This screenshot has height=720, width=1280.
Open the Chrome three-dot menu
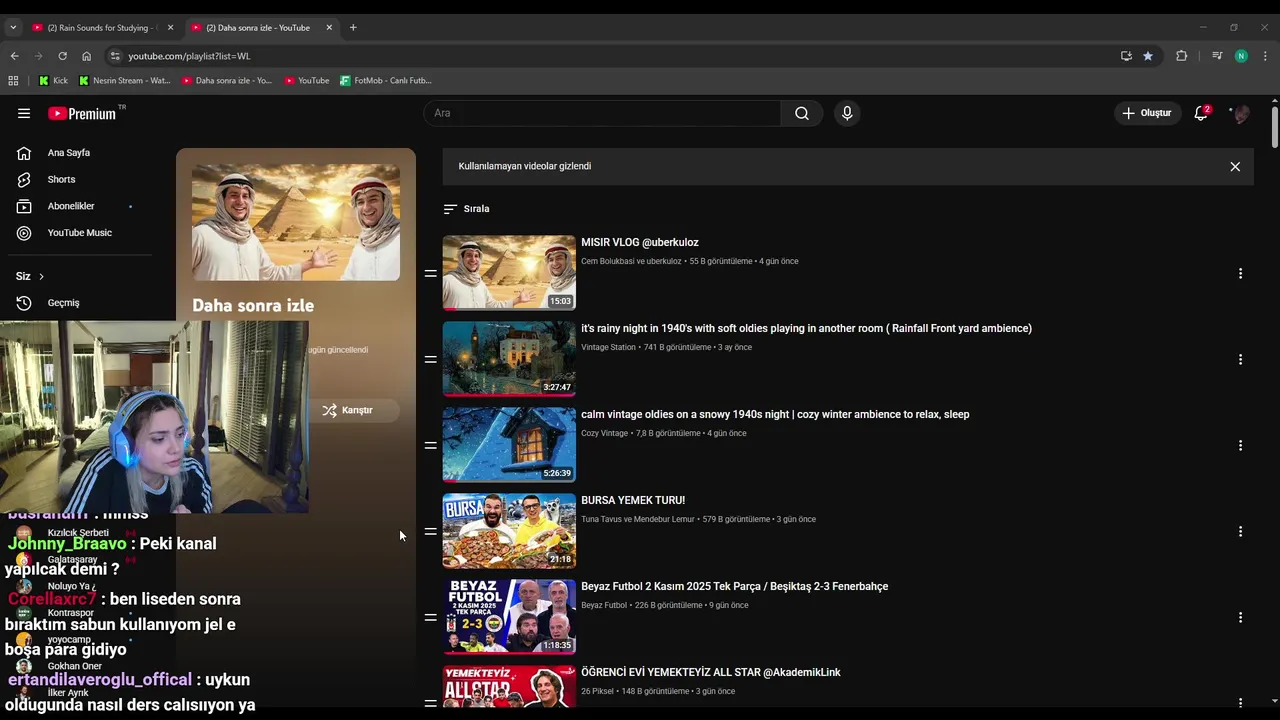coord(1265,56)
